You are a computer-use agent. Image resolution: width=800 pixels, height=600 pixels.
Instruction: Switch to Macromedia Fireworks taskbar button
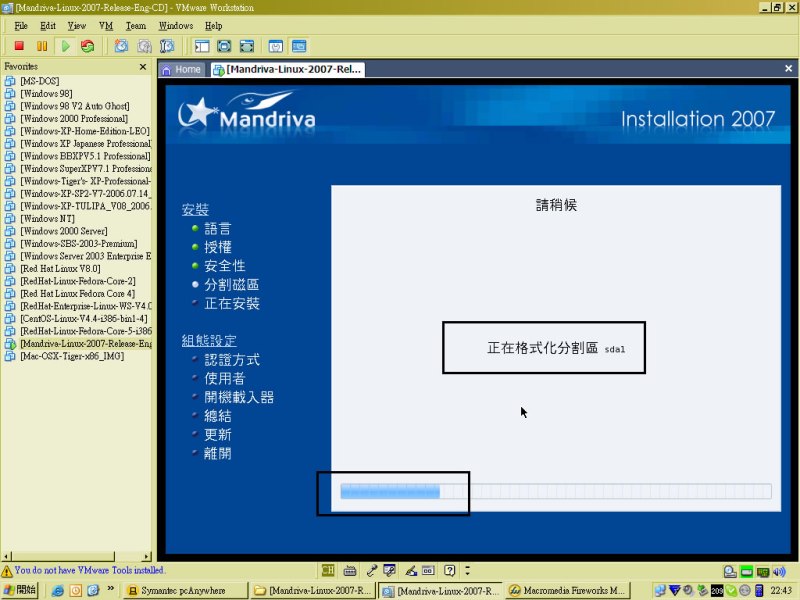tap(568, 590)
